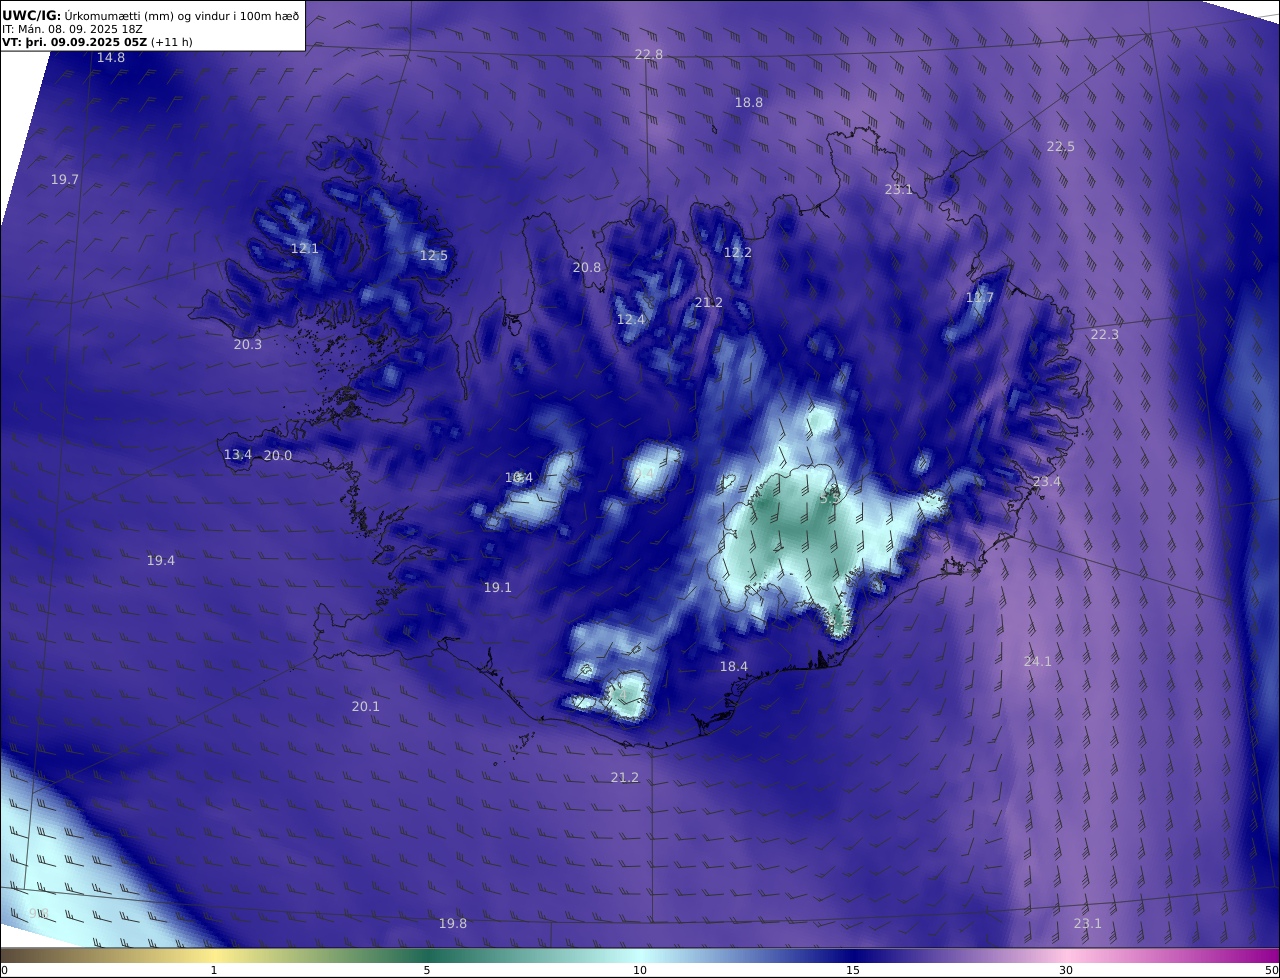Click the 20.0 value label

tap(278, 455)
